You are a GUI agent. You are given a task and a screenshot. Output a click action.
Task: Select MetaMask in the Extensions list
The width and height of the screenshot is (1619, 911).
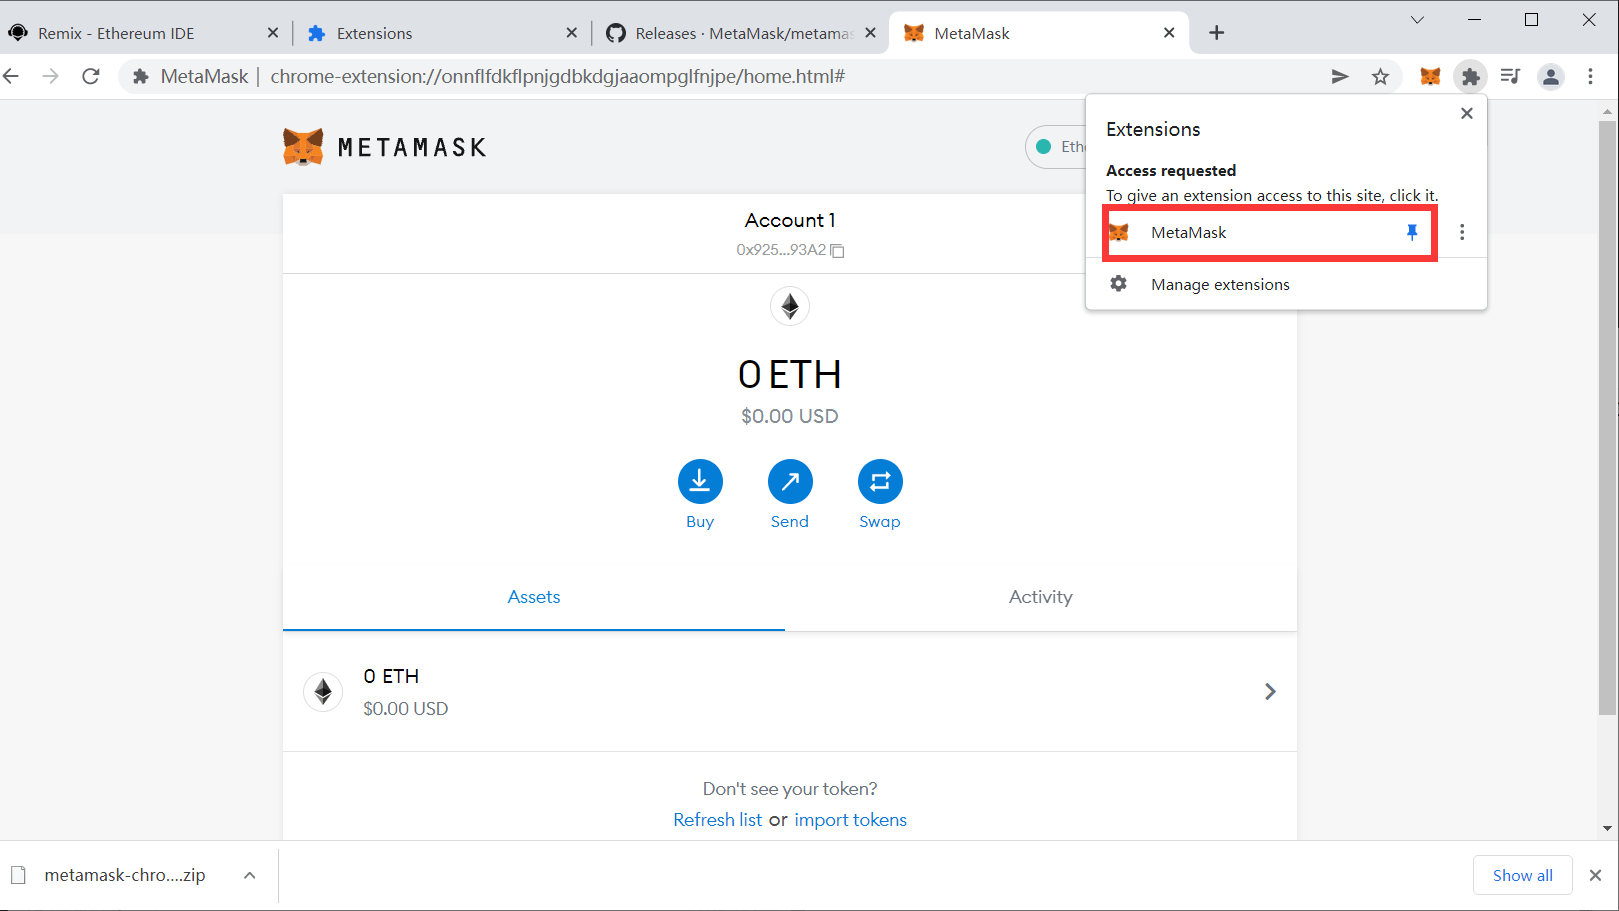pos(1270,233)
